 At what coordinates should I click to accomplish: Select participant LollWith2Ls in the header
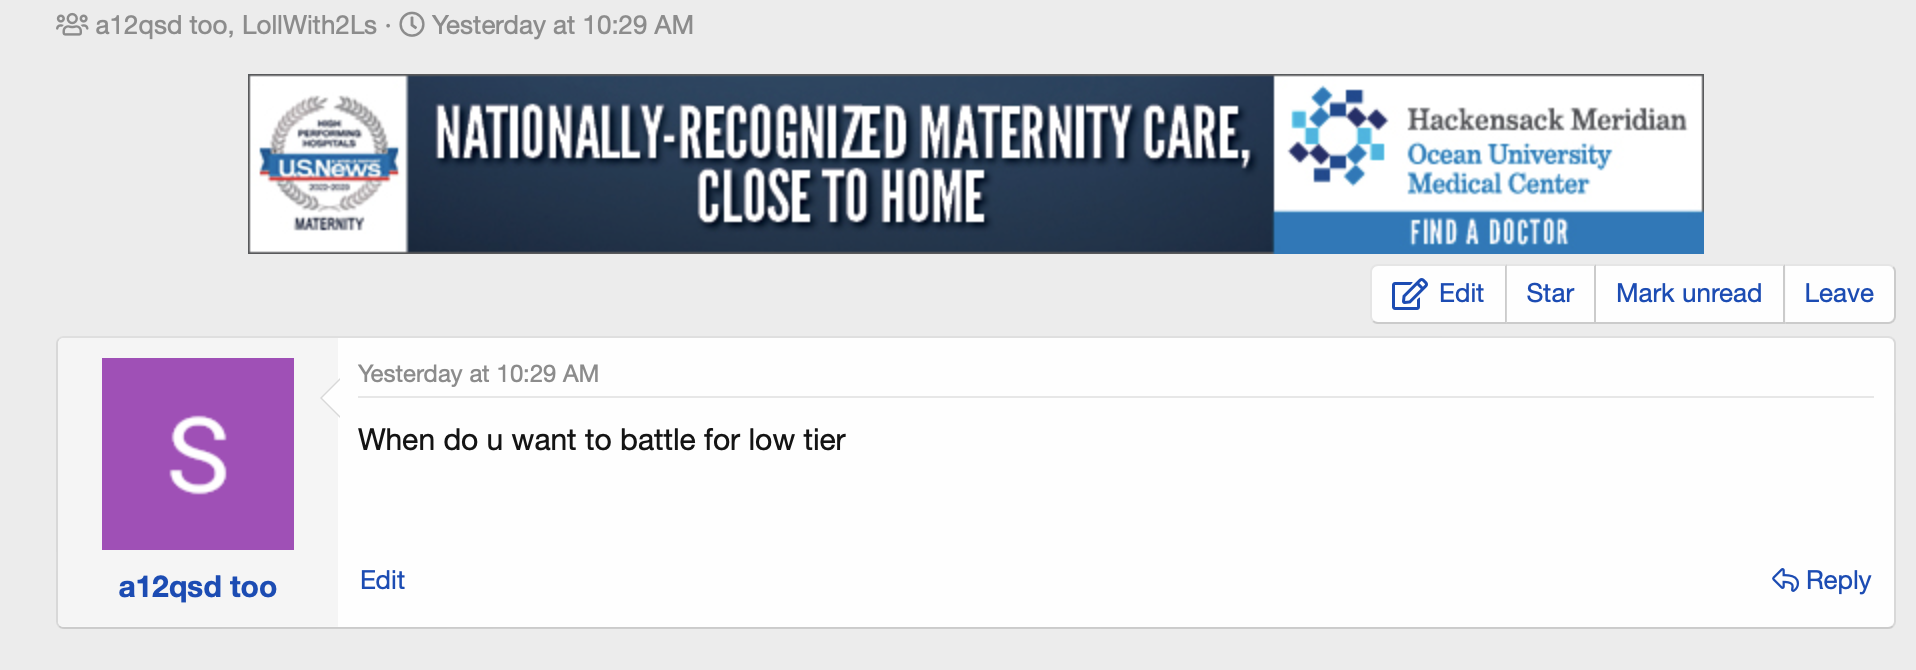pos(309,25)
